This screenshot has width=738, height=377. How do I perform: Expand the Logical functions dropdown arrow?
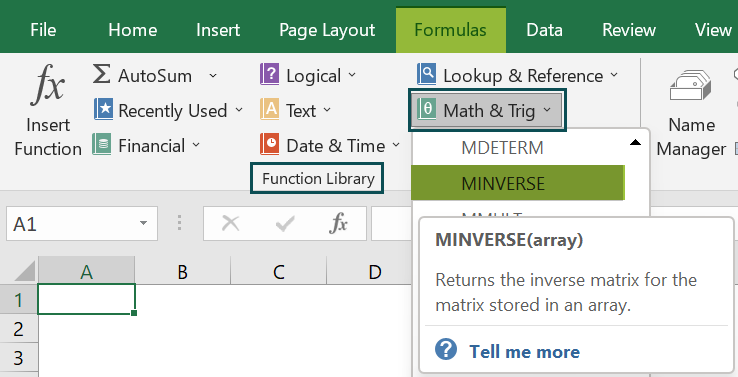click(352, 75)
